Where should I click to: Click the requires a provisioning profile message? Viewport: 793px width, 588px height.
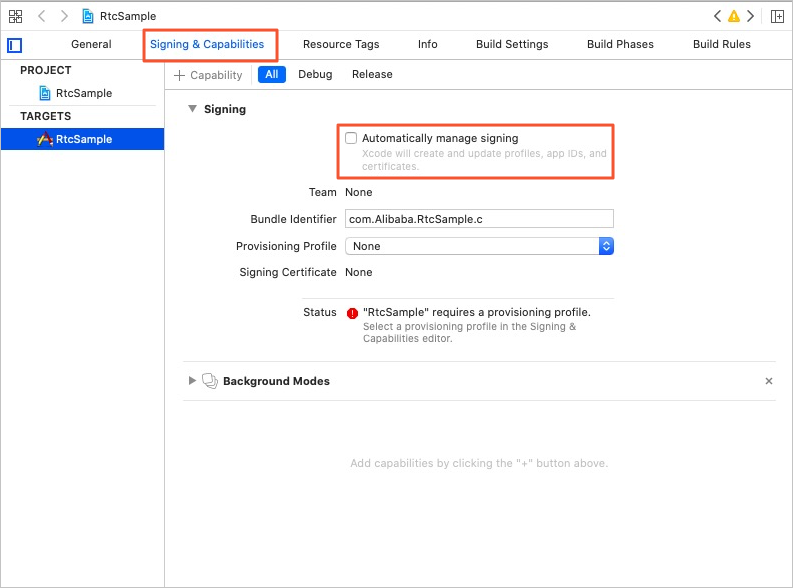click(x=476, y=312)
